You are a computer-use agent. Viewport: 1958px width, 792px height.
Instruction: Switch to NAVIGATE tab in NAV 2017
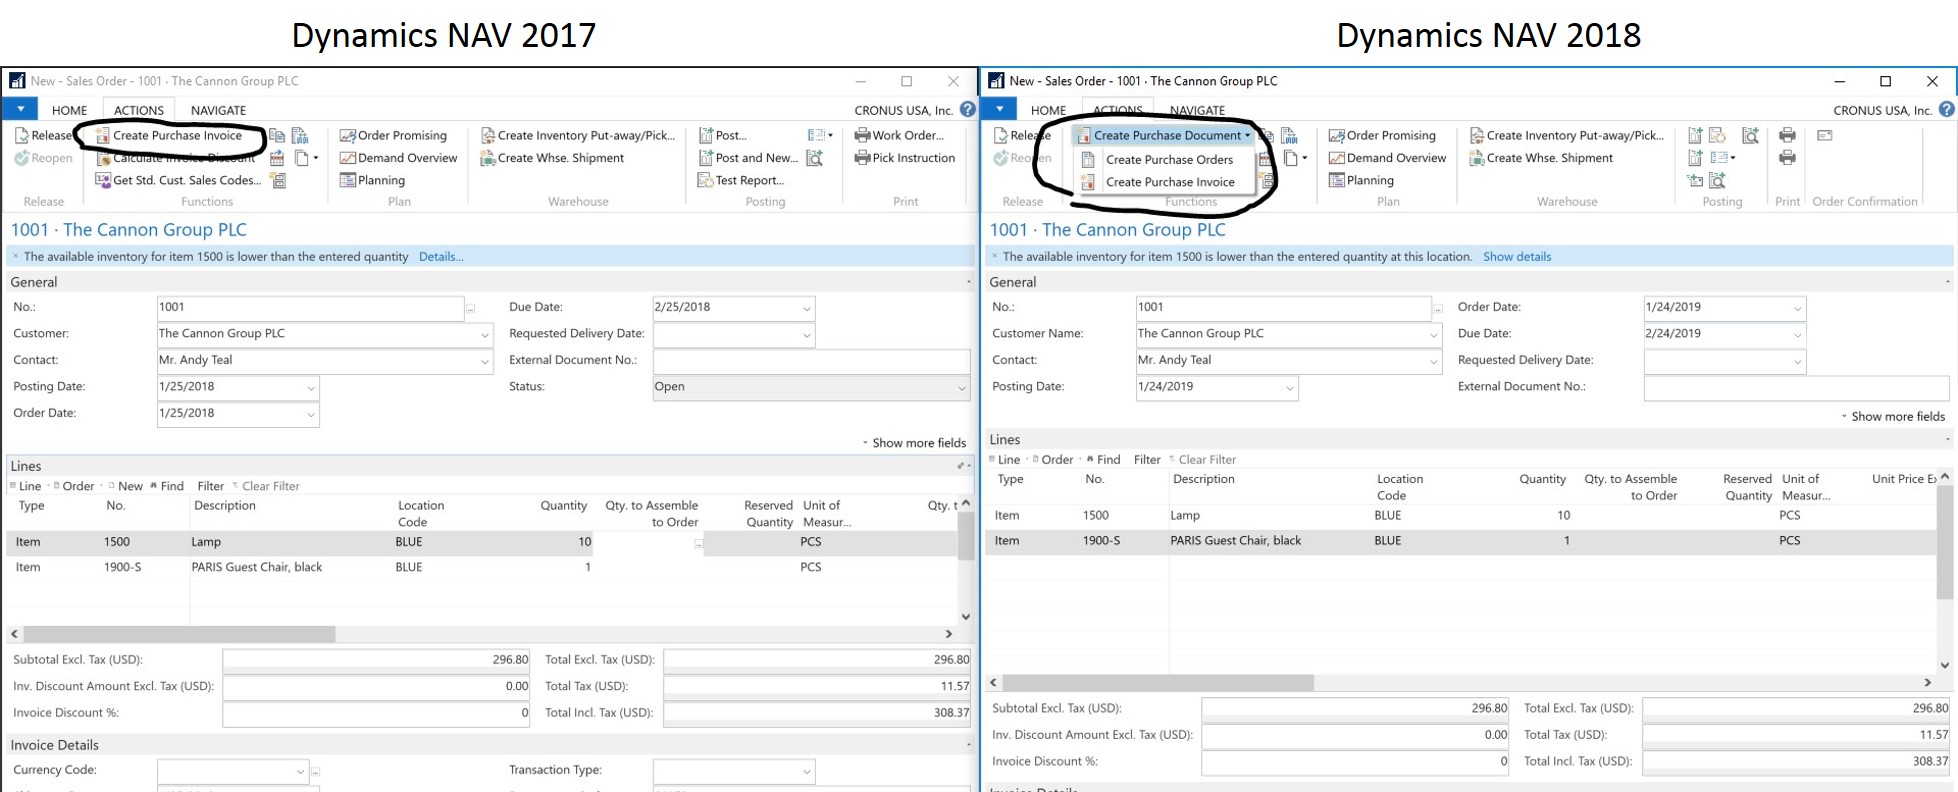(218, 110)
